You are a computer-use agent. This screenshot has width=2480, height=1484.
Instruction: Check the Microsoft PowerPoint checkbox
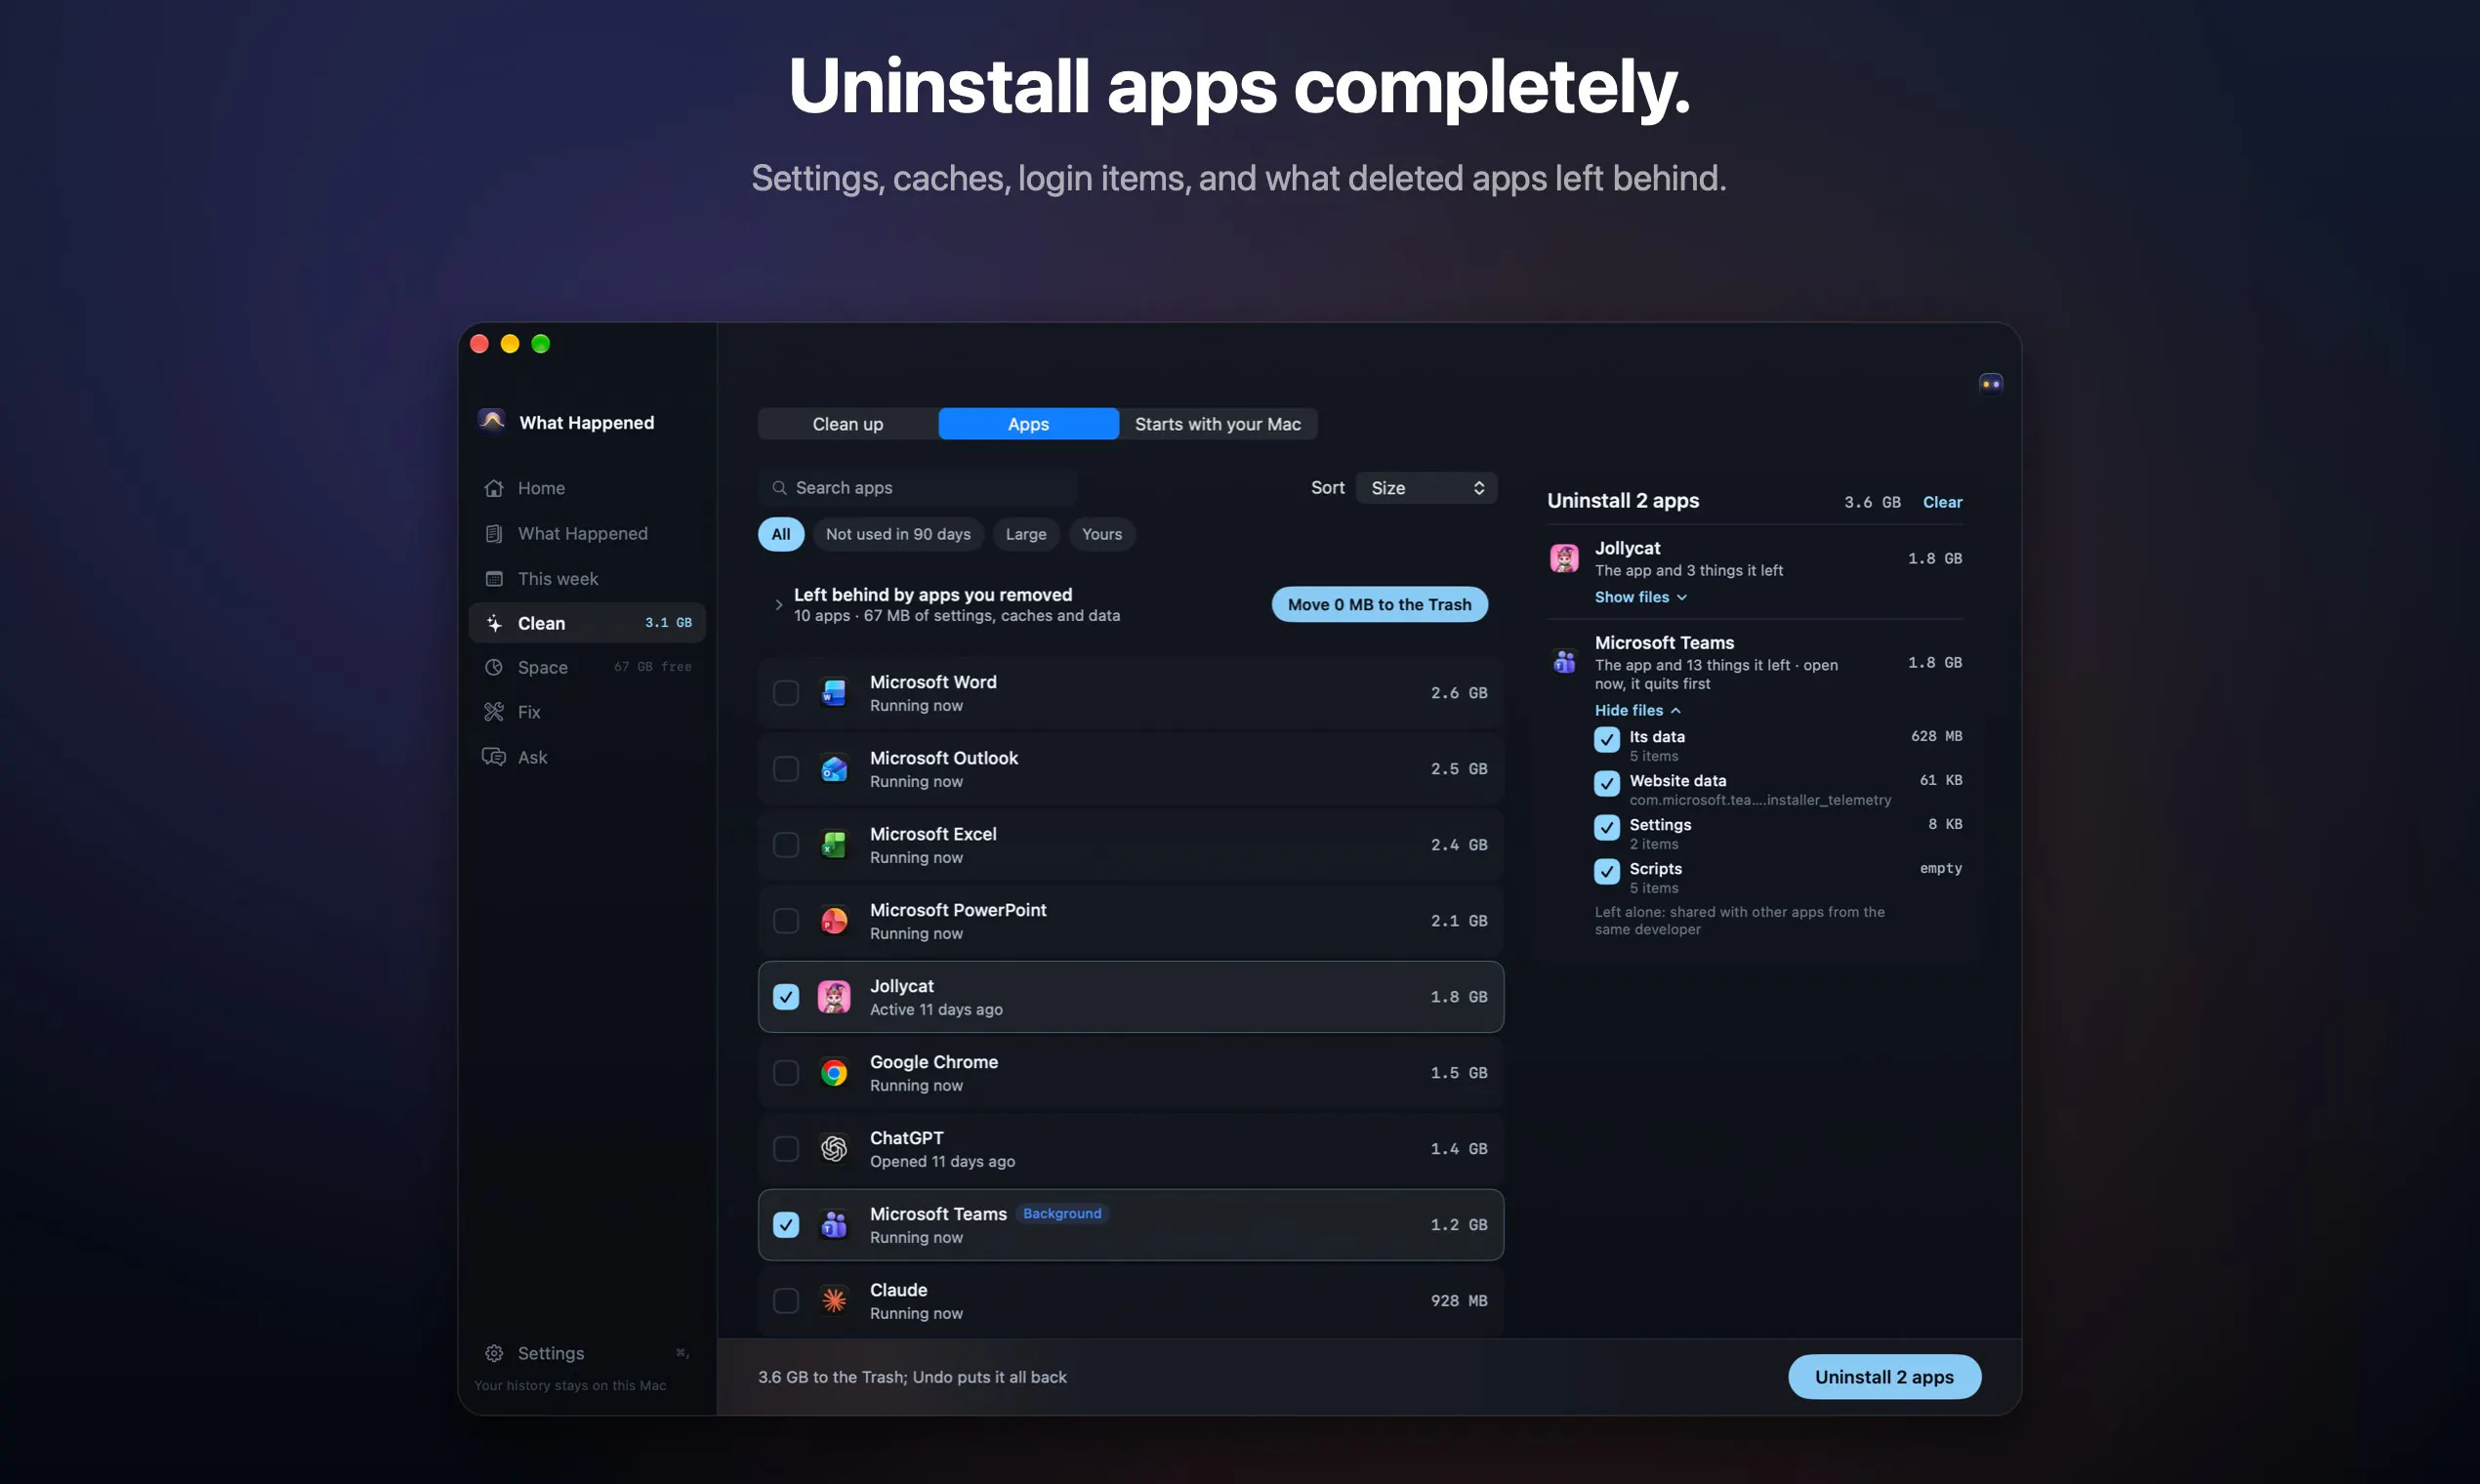click(x=786, y=921)
